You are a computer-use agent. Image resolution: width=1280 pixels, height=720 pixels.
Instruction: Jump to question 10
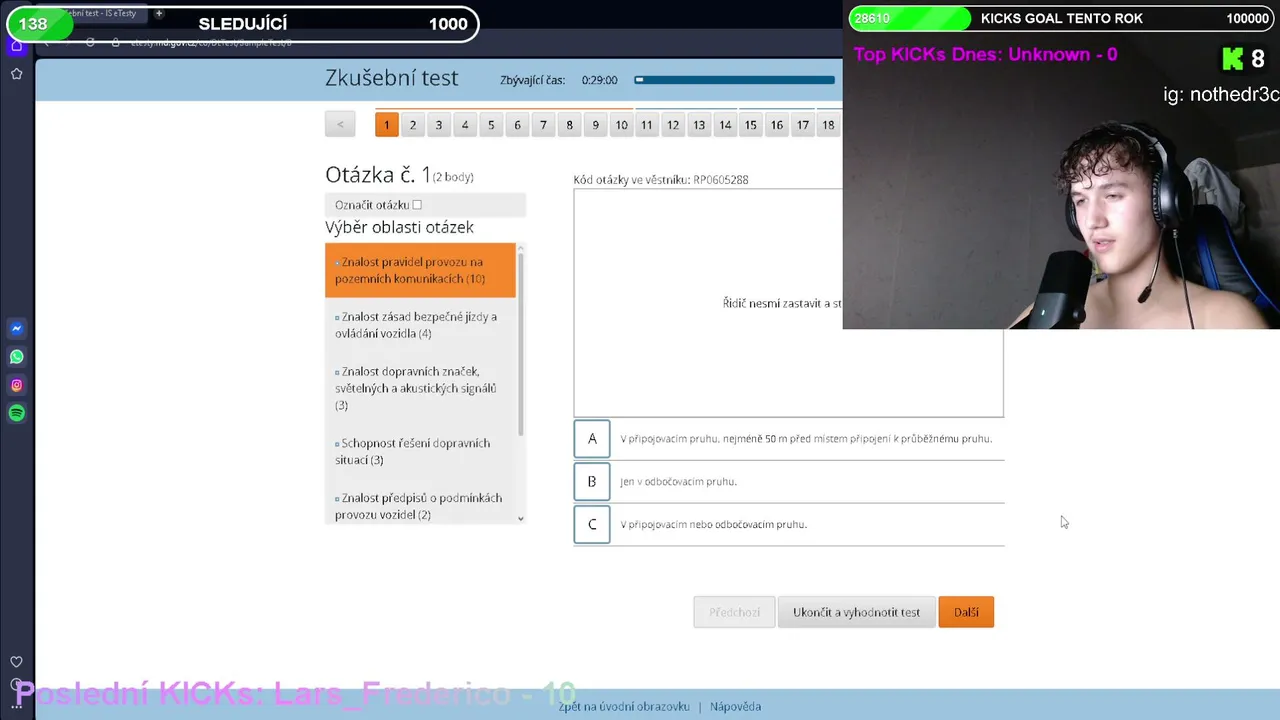pyautogui.click(x=621, y=125)
